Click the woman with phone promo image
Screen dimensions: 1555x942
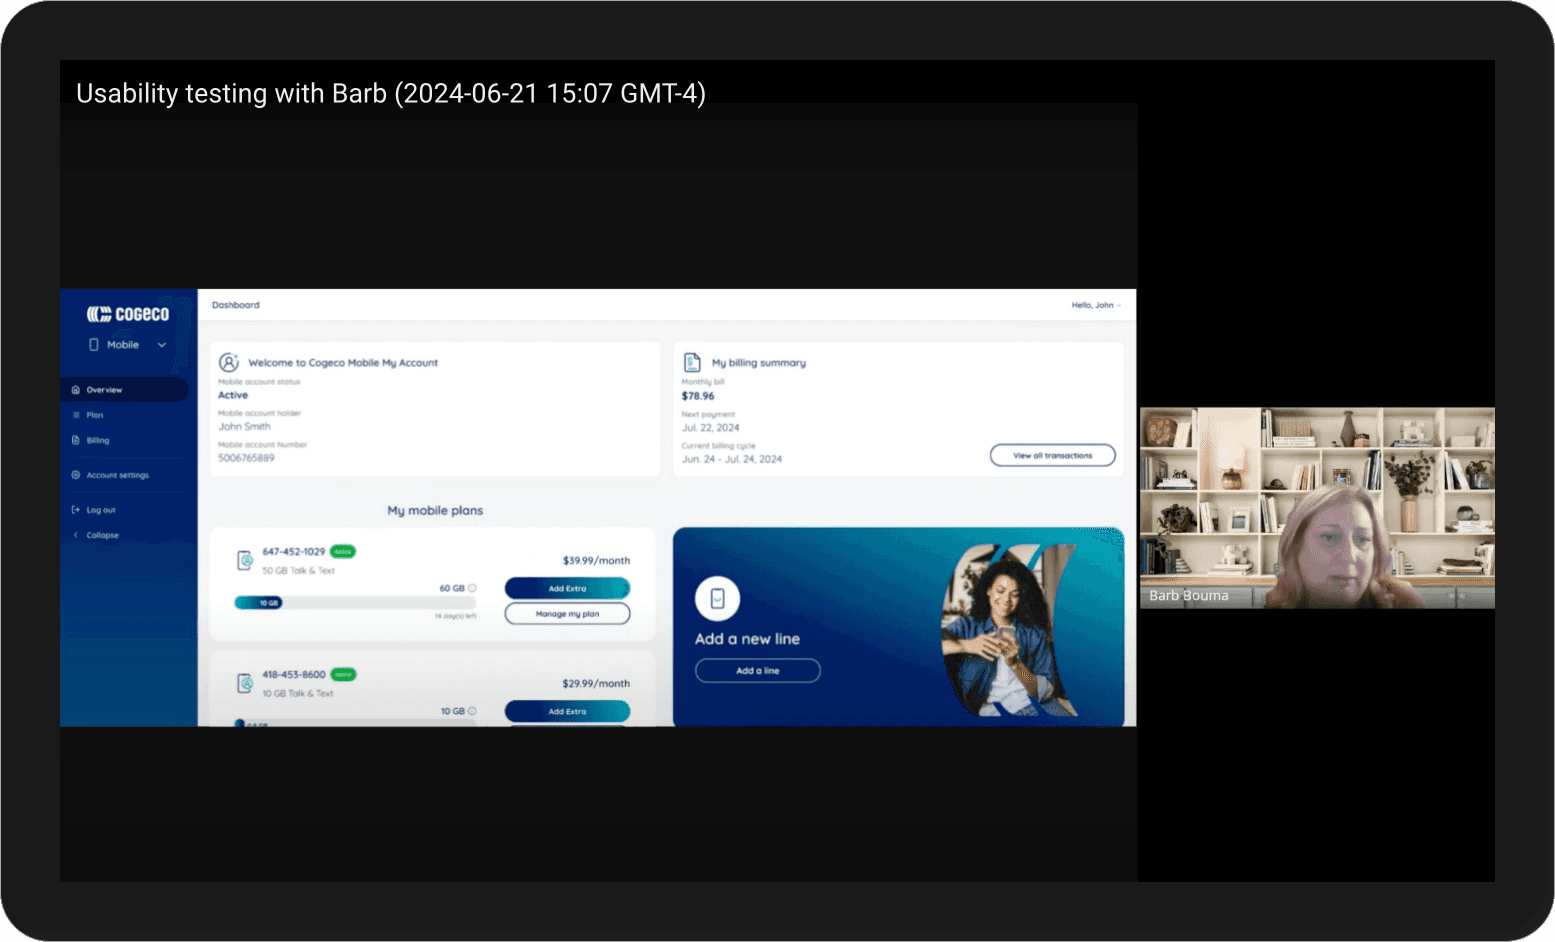coord(1010,631)
